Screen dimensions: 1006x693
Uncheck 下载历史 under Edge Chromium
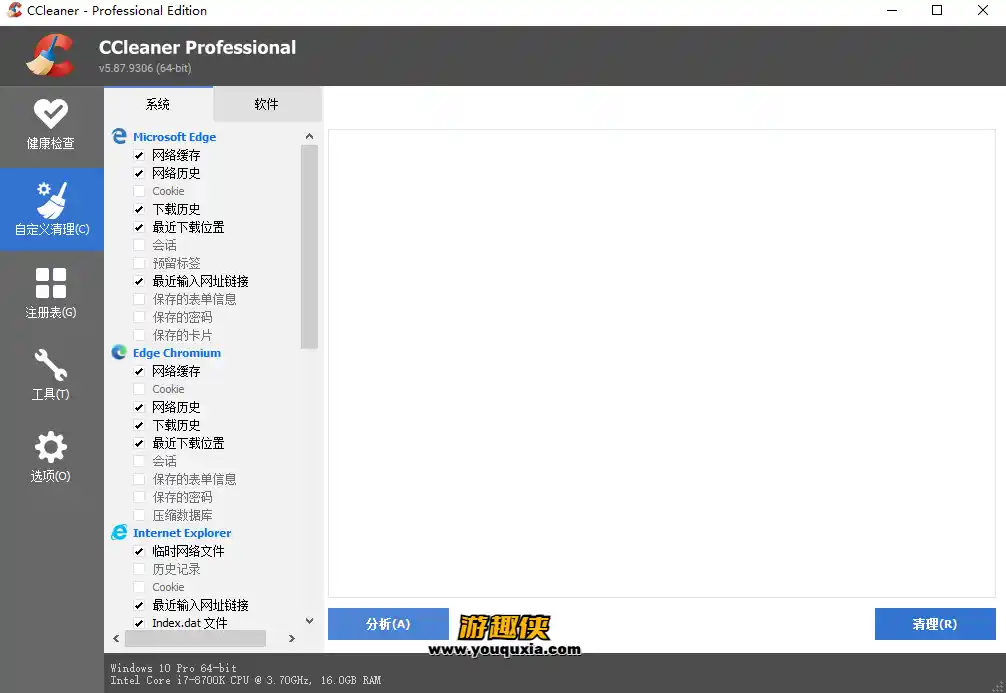[x=139, y=425]
